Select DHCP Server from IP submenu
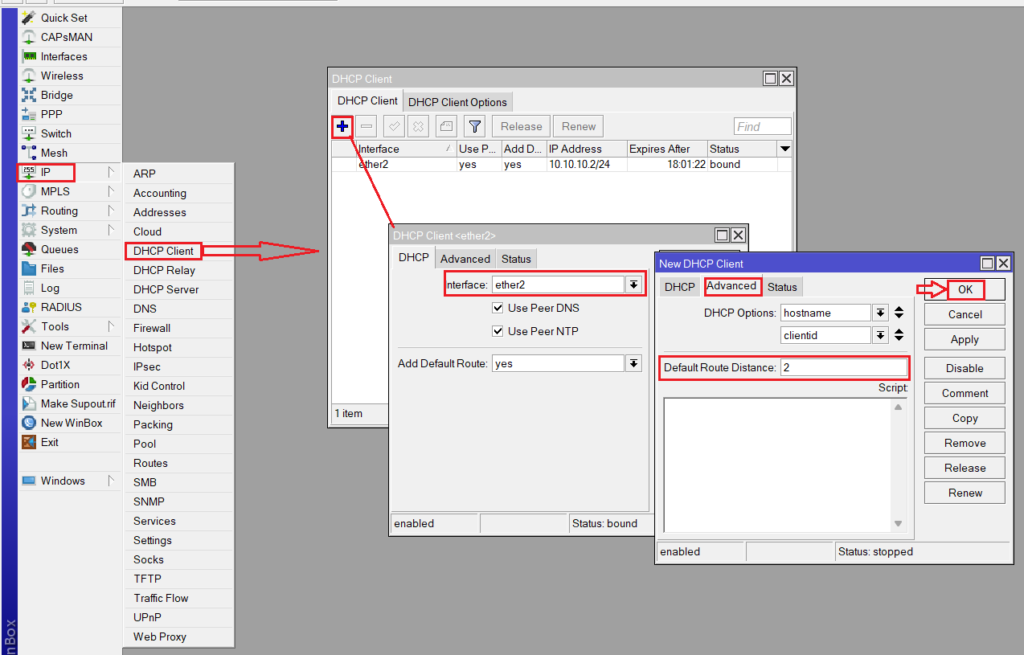1024x655 pixels. tap(166, 290)
